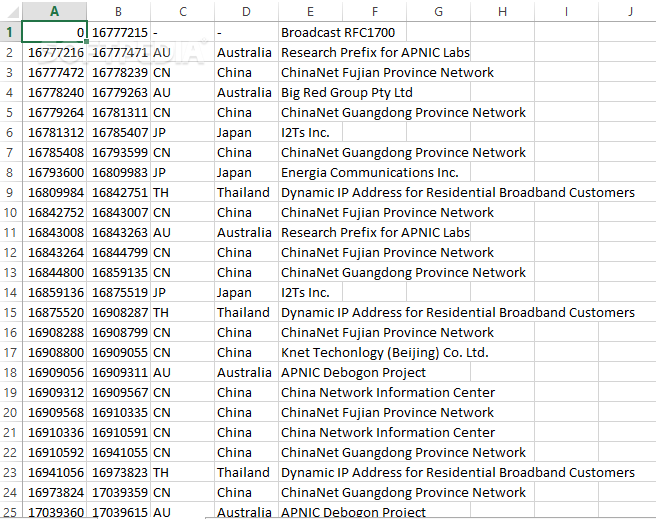Select the 'Broadcast RFC1700' cell
This screenshot has width=656, height=519.
[338, 32]
